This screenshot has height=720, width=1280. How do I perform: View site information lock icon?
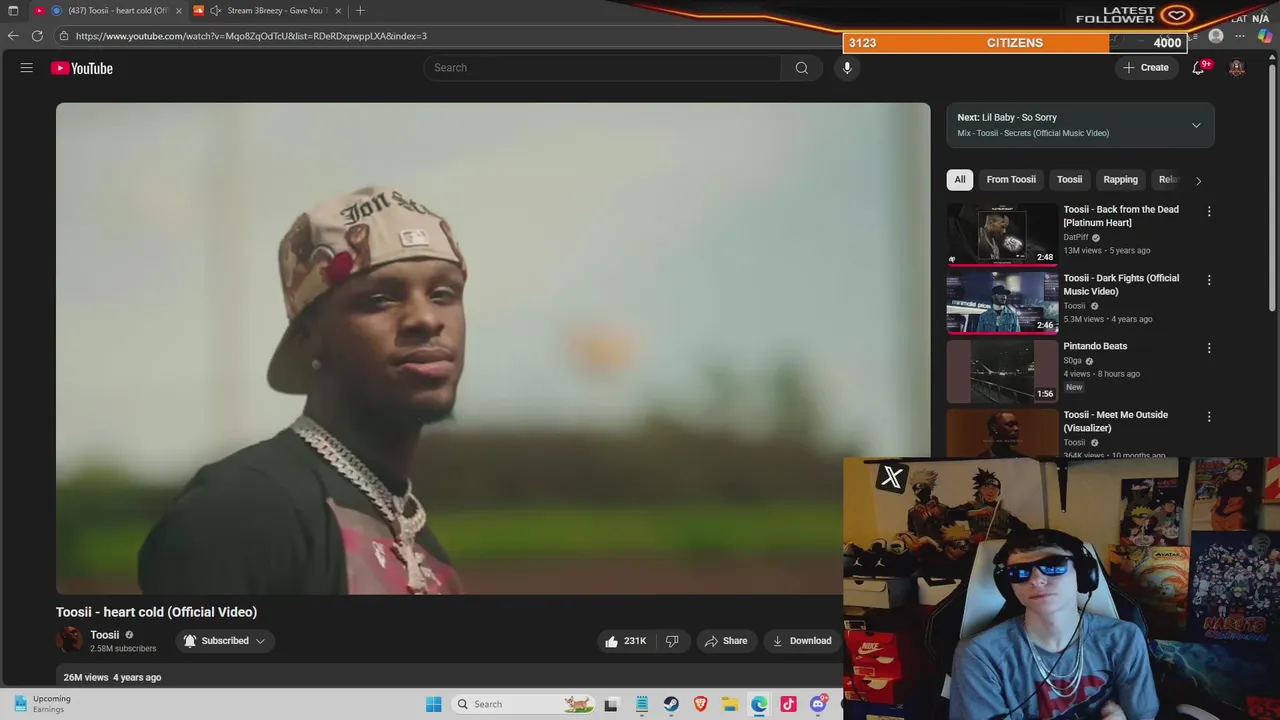(x=64, y=36)
